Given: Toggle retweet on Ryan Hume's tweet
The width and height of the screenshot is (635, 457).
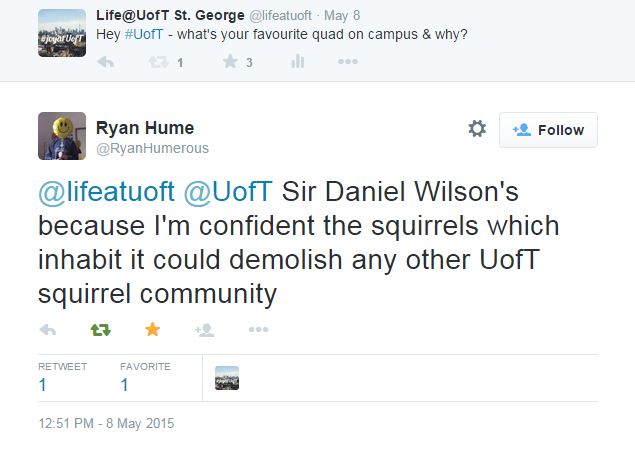Looking at the screenshot, I should point(100,329).
